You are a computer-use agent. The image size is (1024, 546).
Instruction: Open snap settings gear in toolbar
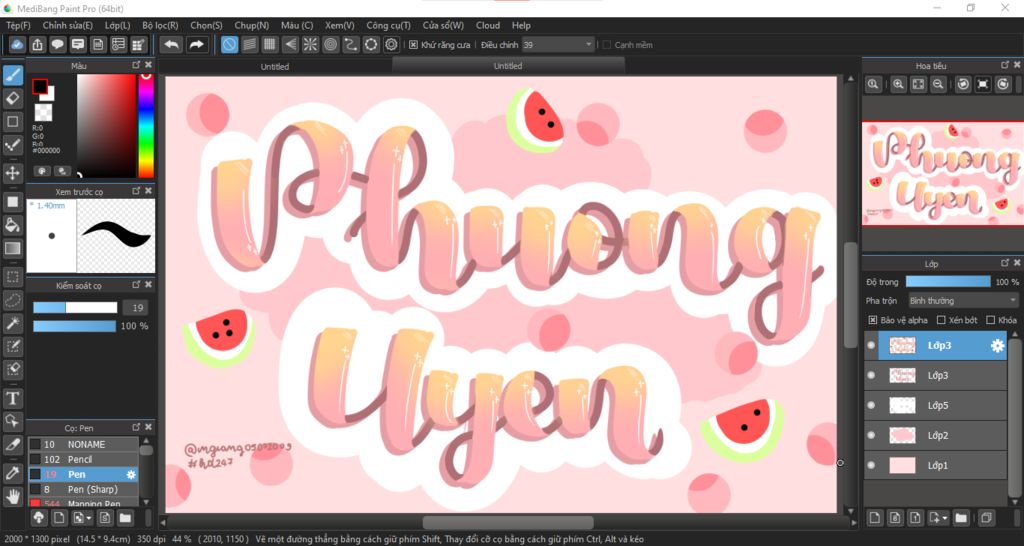click(x=391, y=44)
